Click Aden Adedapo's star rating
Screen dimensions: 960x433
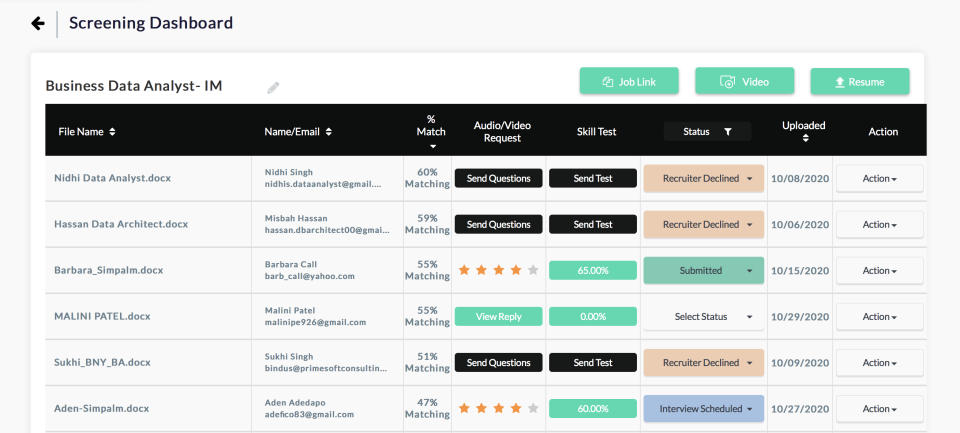click(x=498, y=408)
